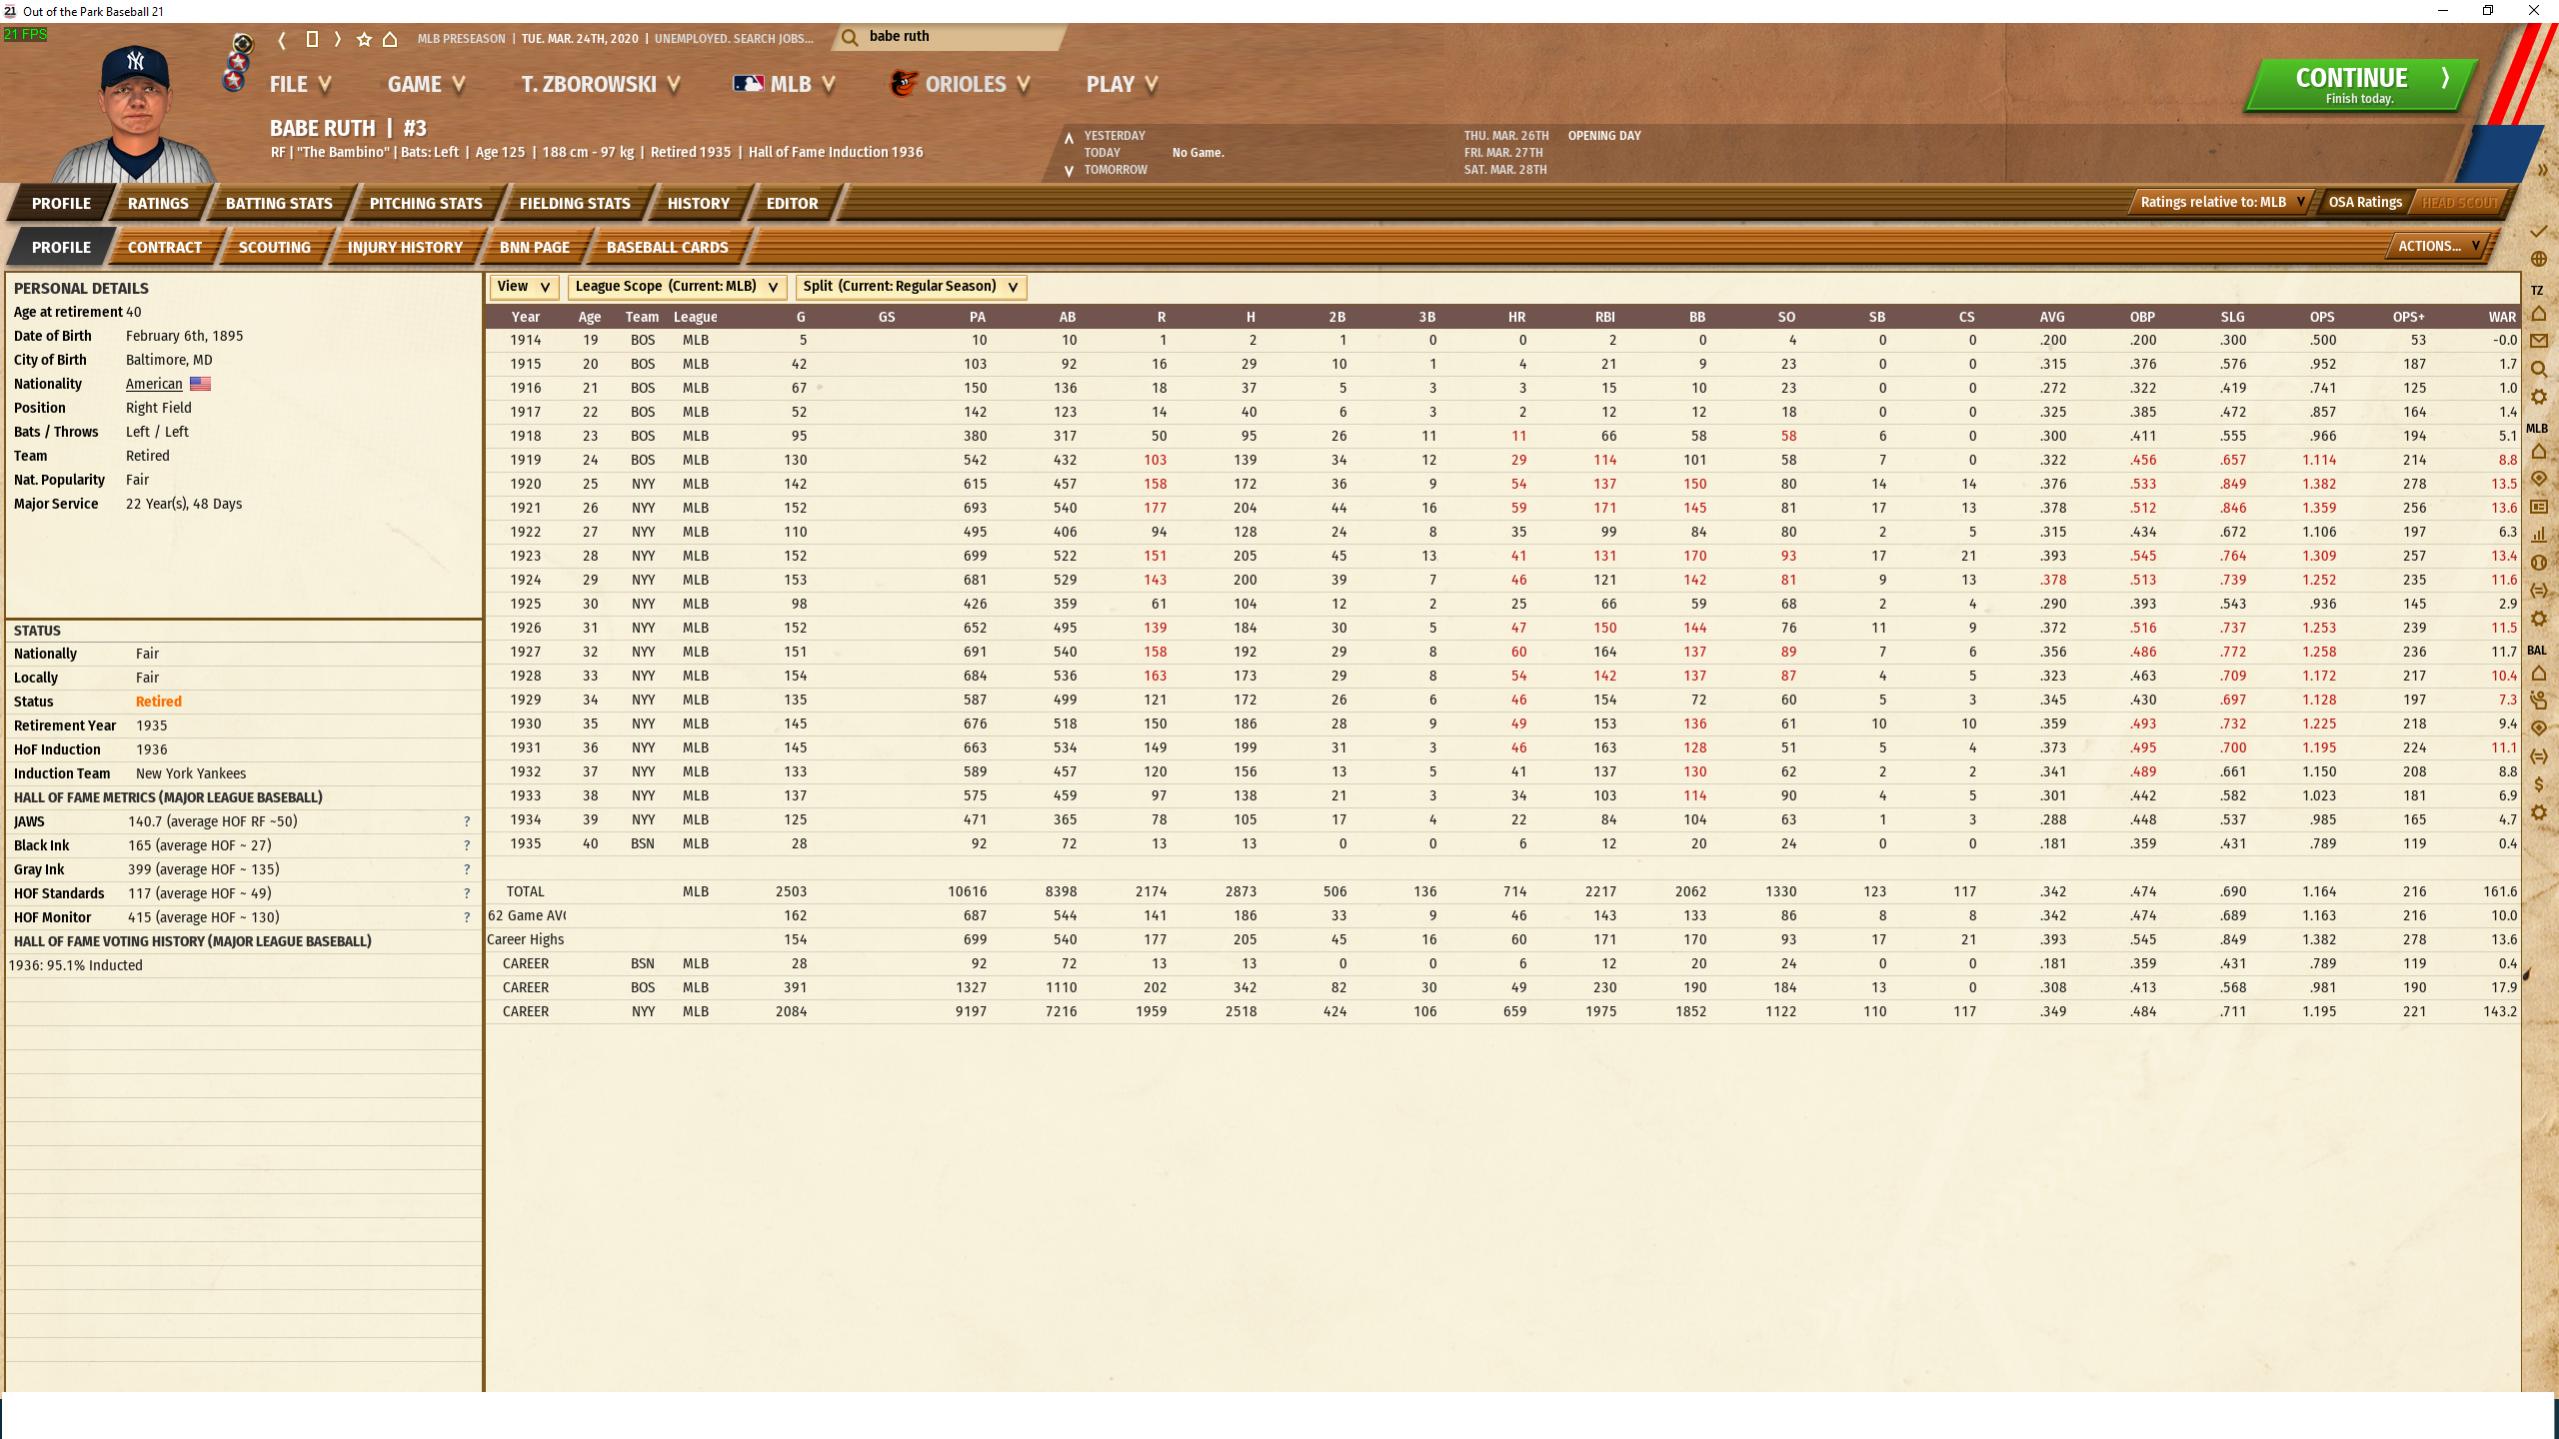The height and width of the screenshot is (1439, 2559).
Task: Go to home screen via house icon
Action: (390, 39)
